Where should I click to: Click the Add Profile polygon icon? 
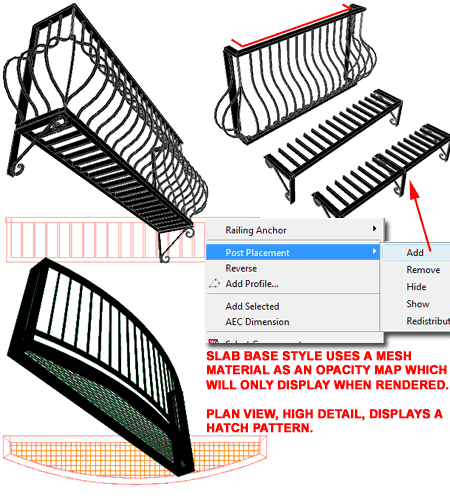click(x=214, y=284)
